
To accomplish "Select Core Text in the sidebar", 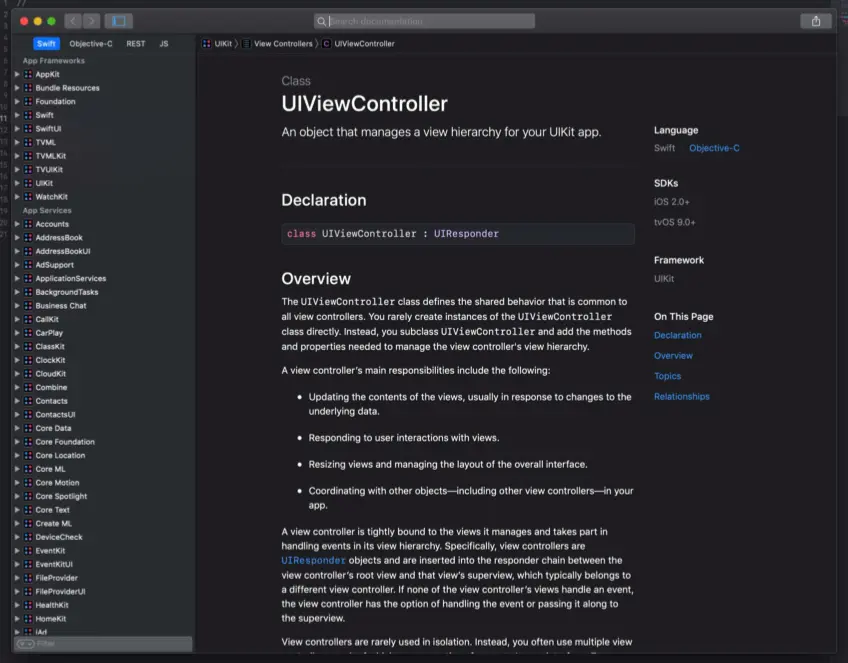I will click(52, 510).
